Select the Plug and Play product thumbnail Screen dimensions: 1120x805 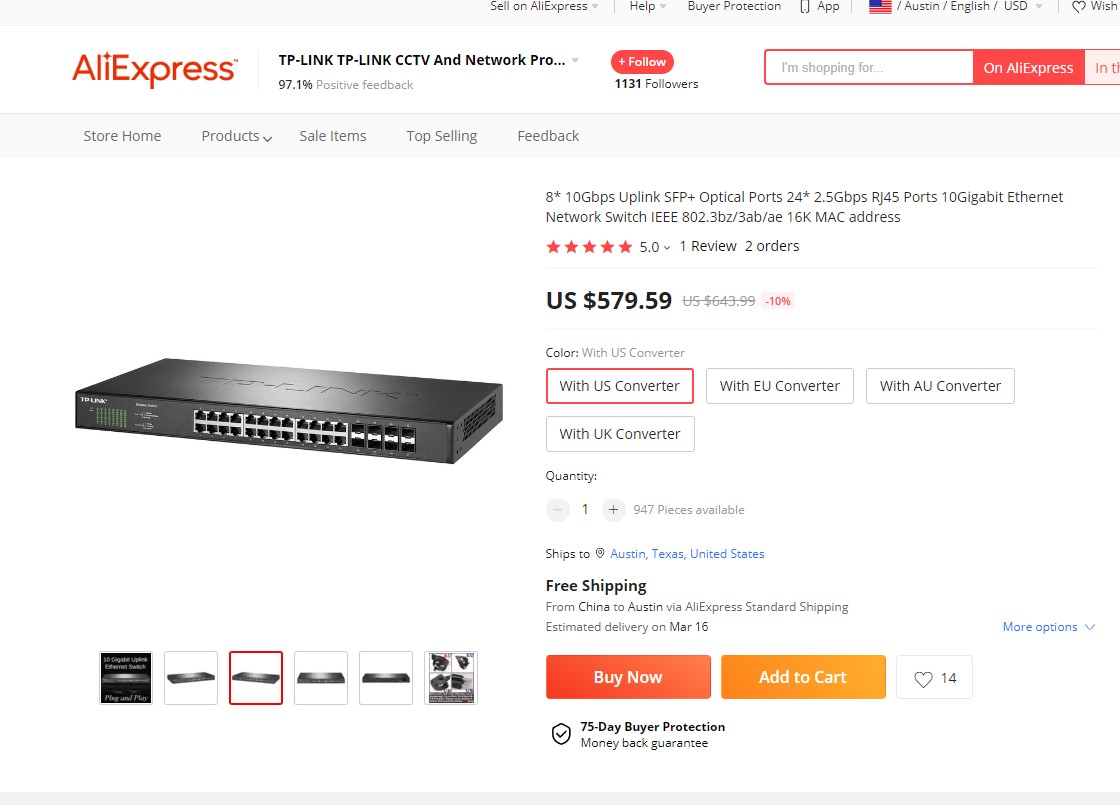[126, 677]
